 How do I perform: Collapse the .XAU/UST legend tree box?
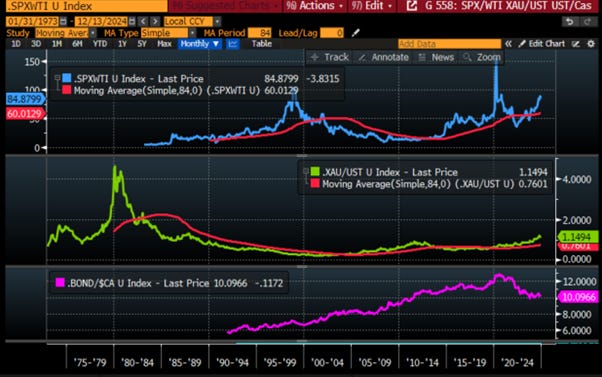pyautogui.click(x=306, y=171)
